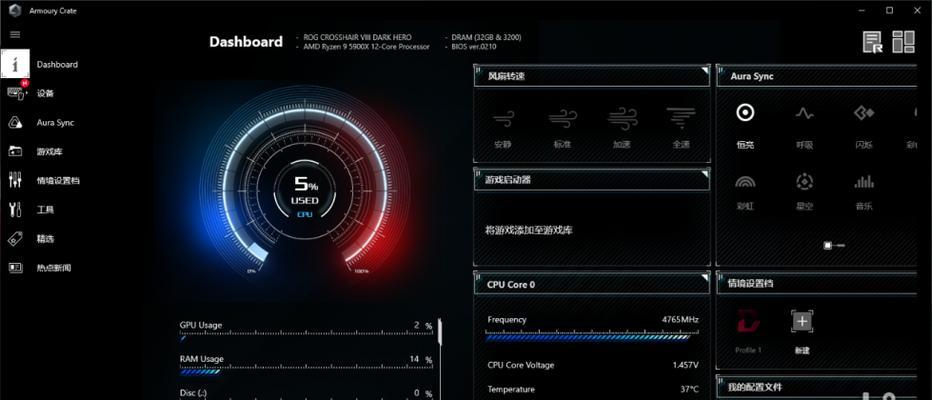Screen dimensions: 932x400
Task: Open 工具 tools in the sidebar
Action: coord(45,210)
